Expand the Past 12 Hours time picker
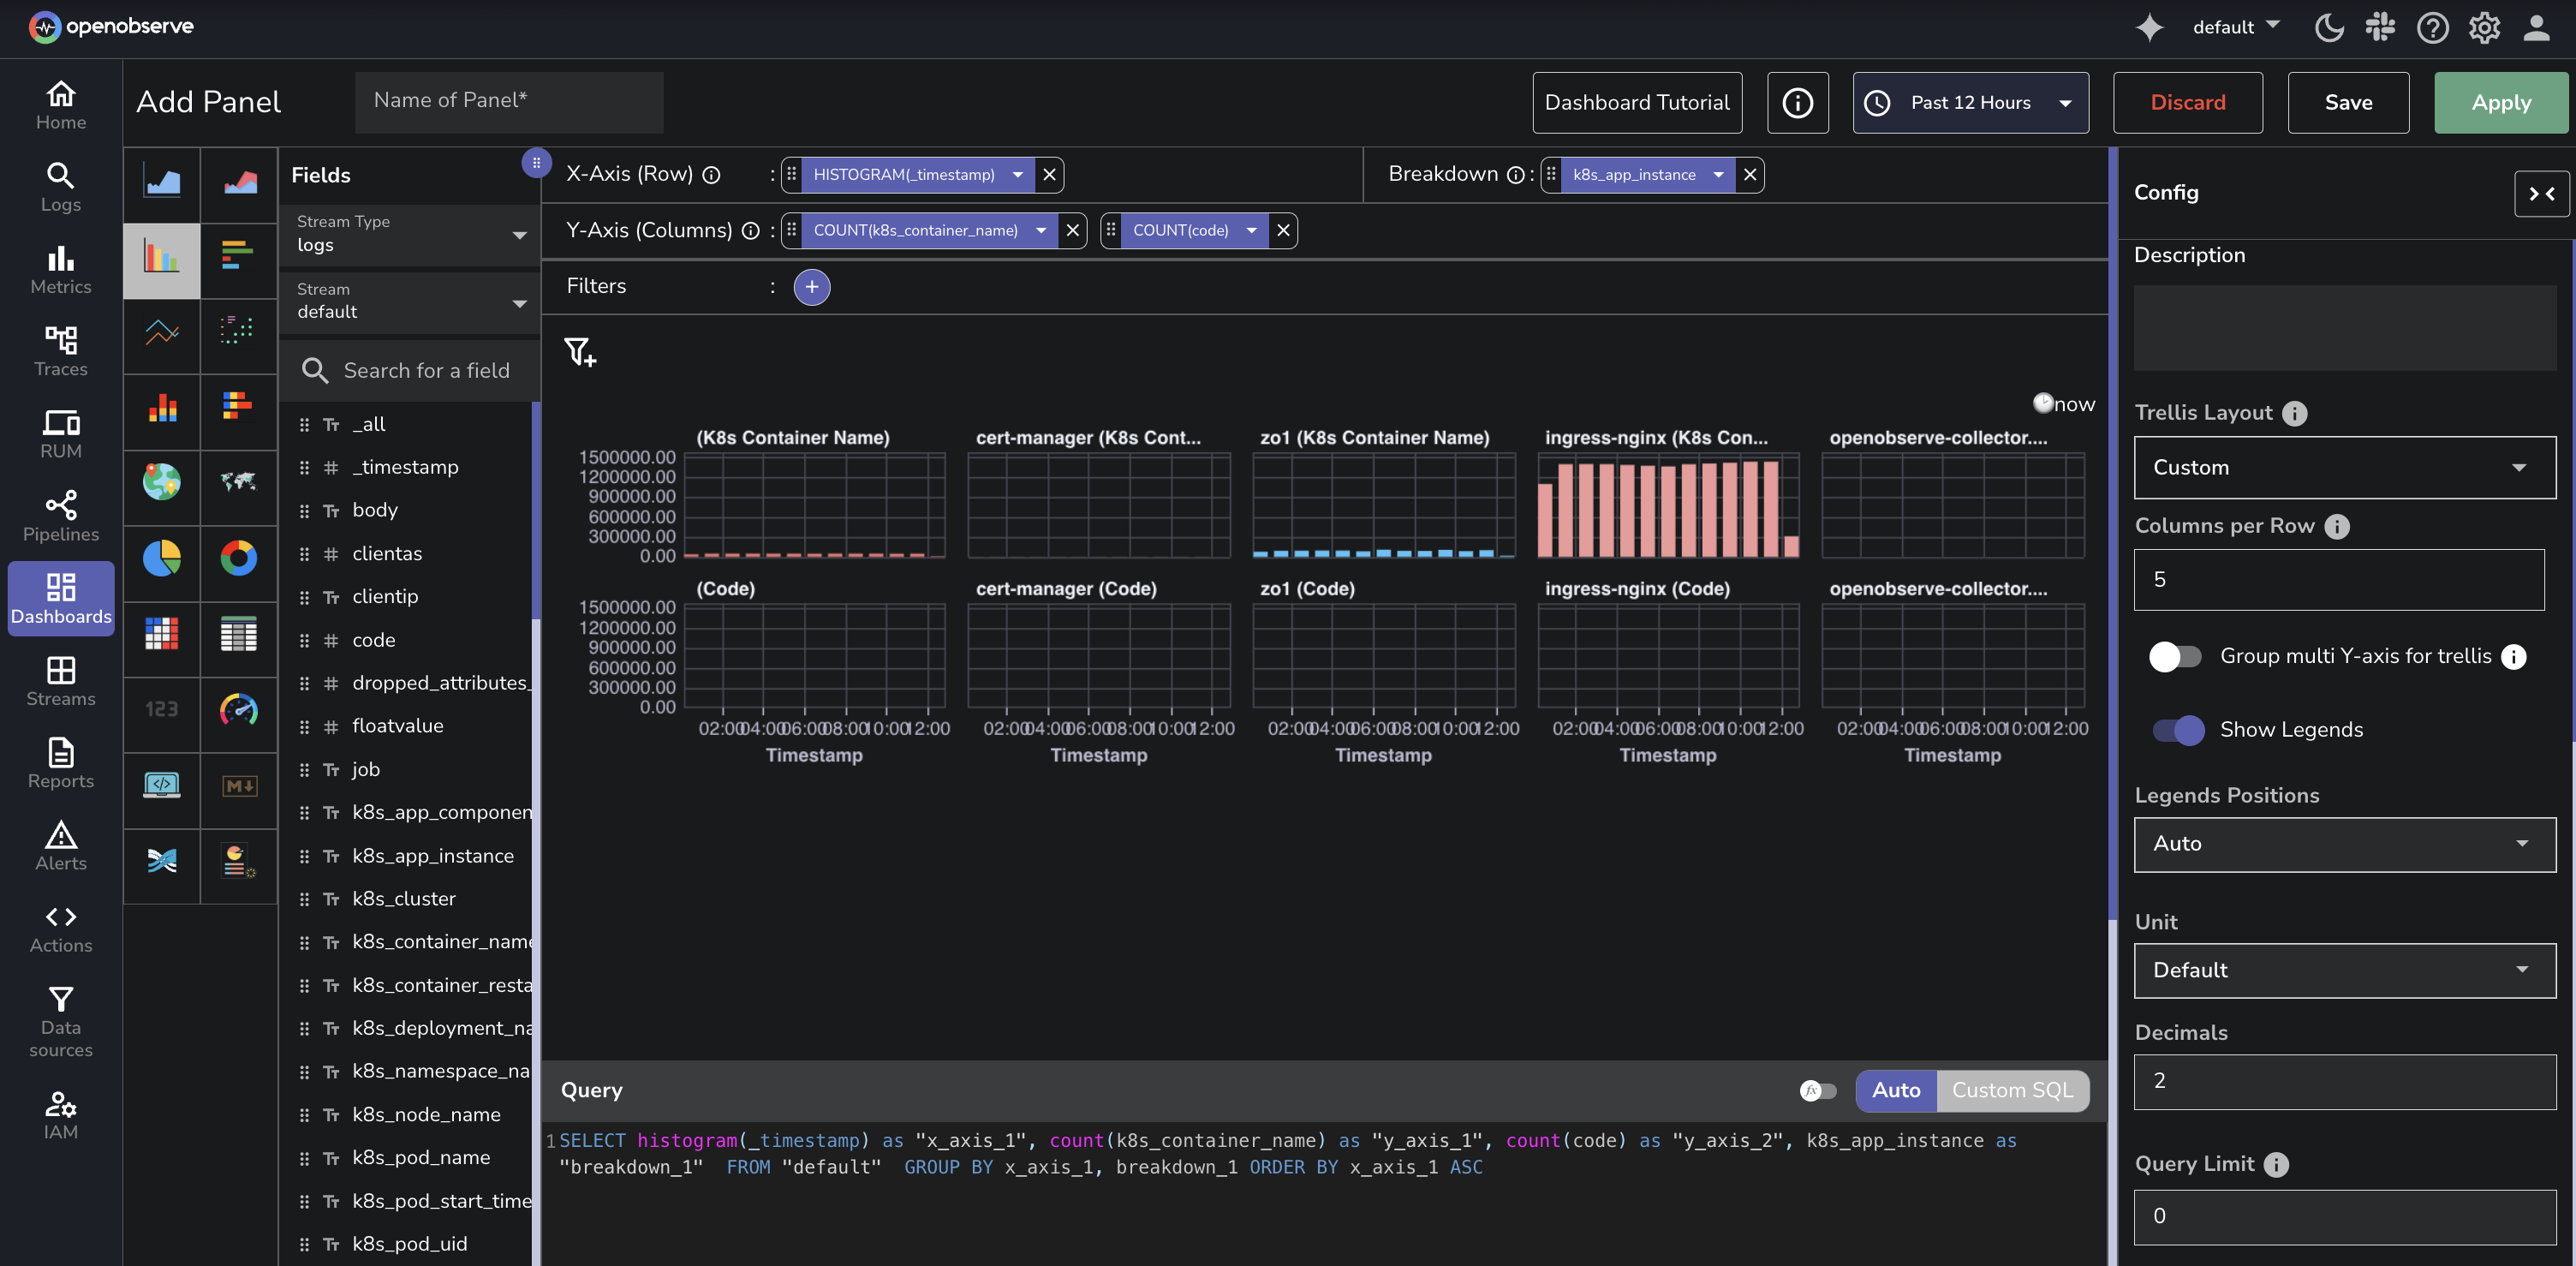Image resolution: width=2576 pixels, height=1266 pixels. click(x=1969, y=102)
